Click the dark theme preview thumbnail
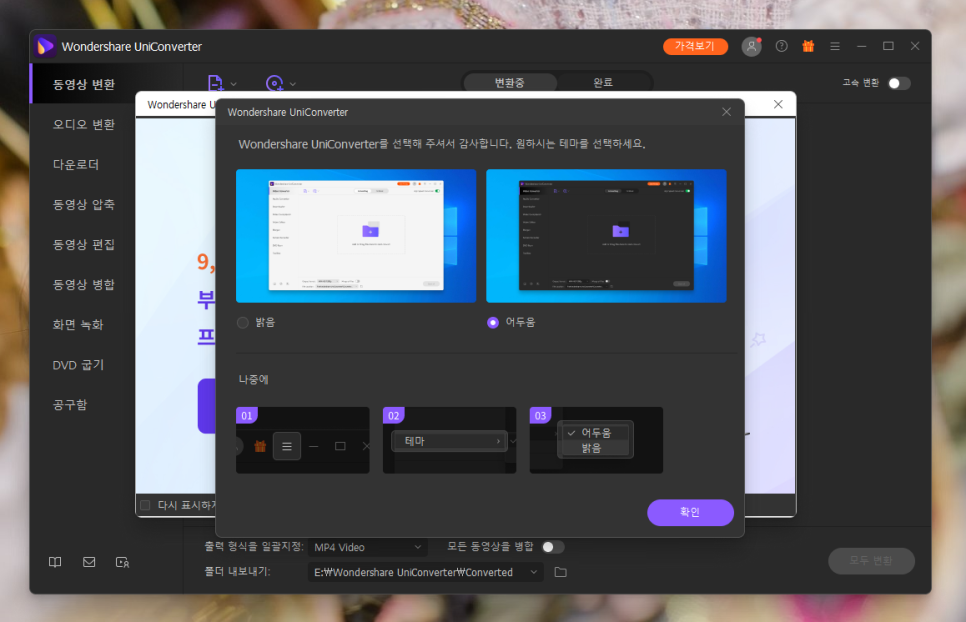Image resolution: width=966 pixels, height=622 pixels. click(606, 236)
